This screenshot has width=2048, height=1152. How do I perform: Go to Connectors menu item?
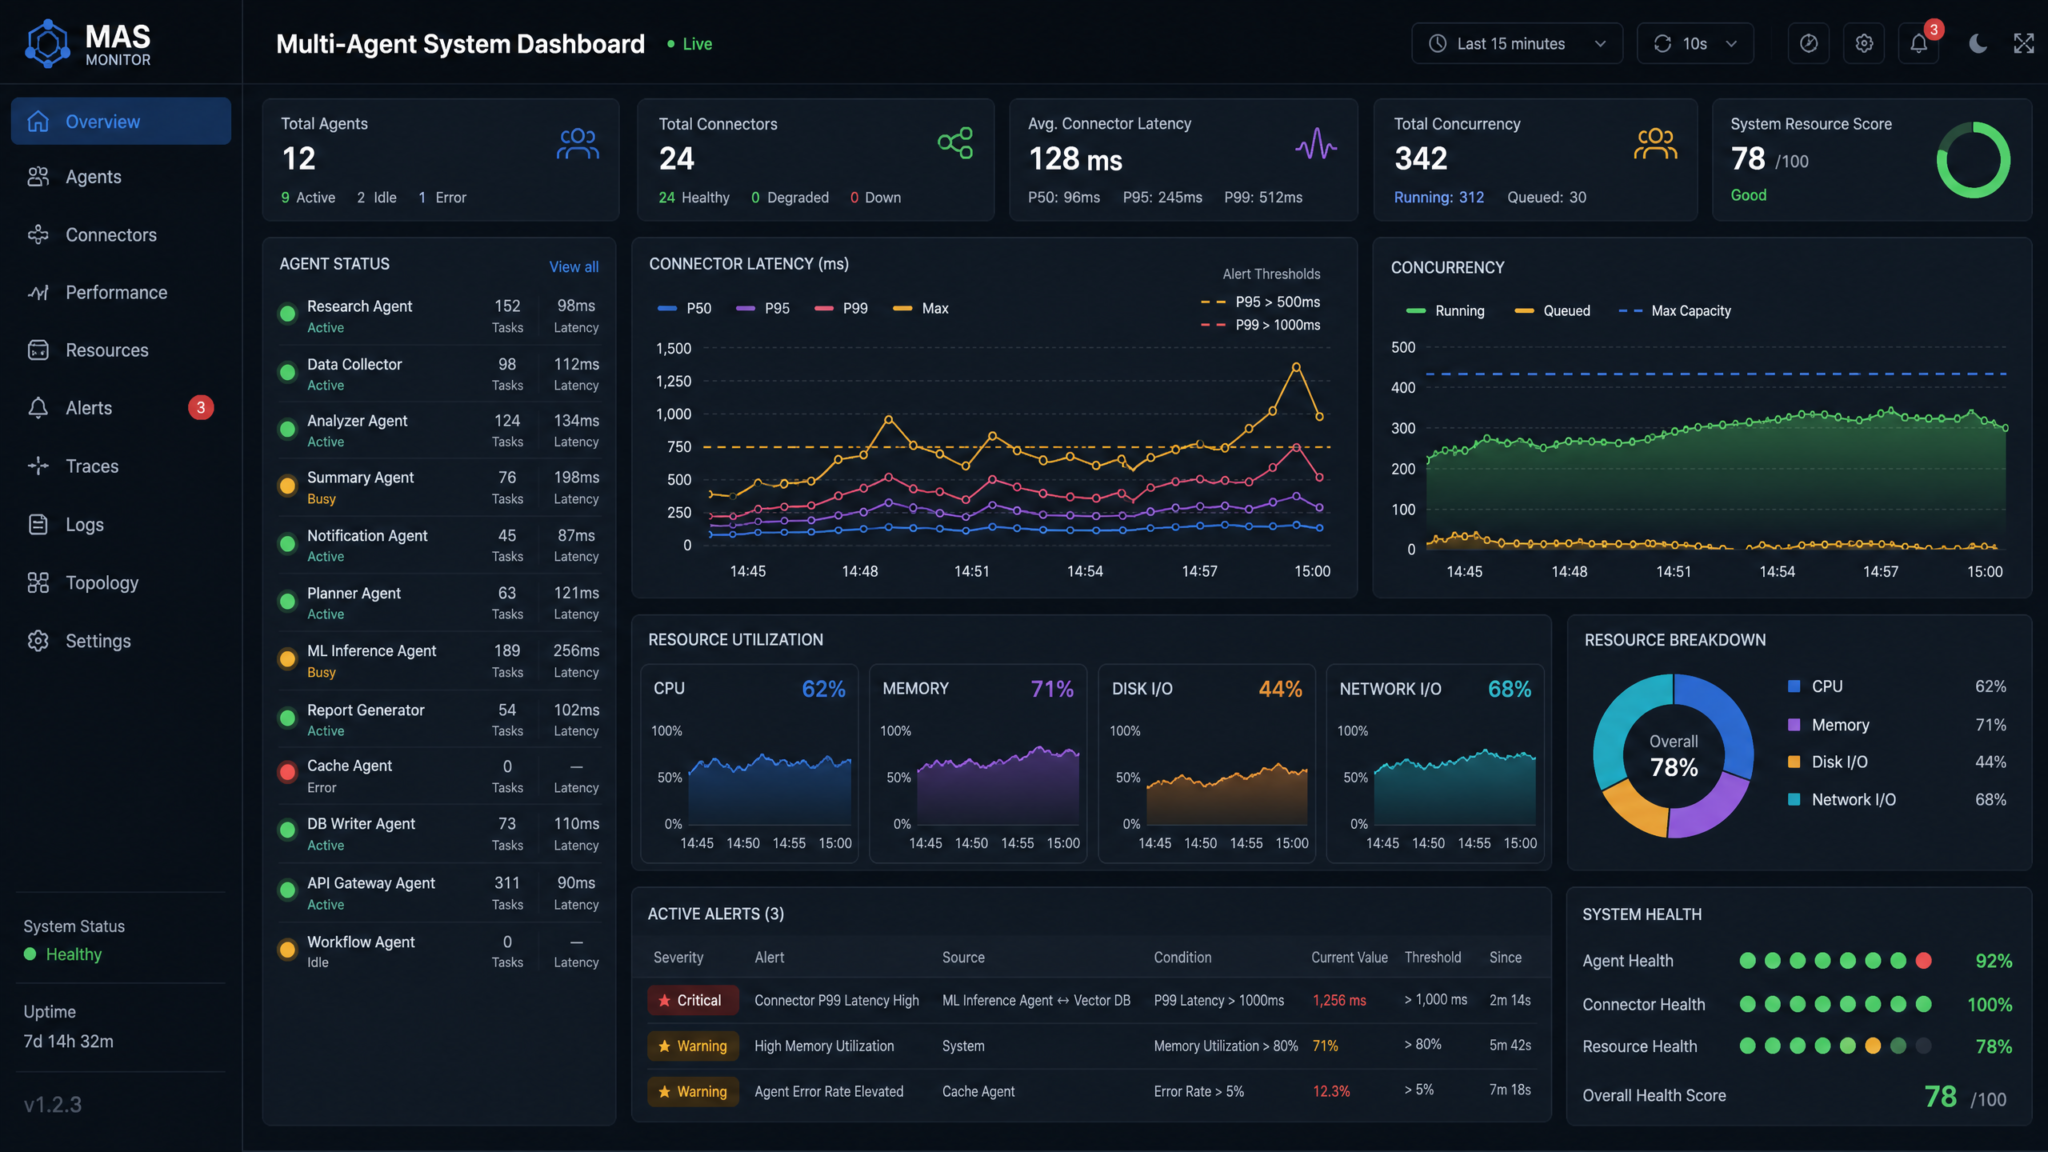tap(121, 235)
